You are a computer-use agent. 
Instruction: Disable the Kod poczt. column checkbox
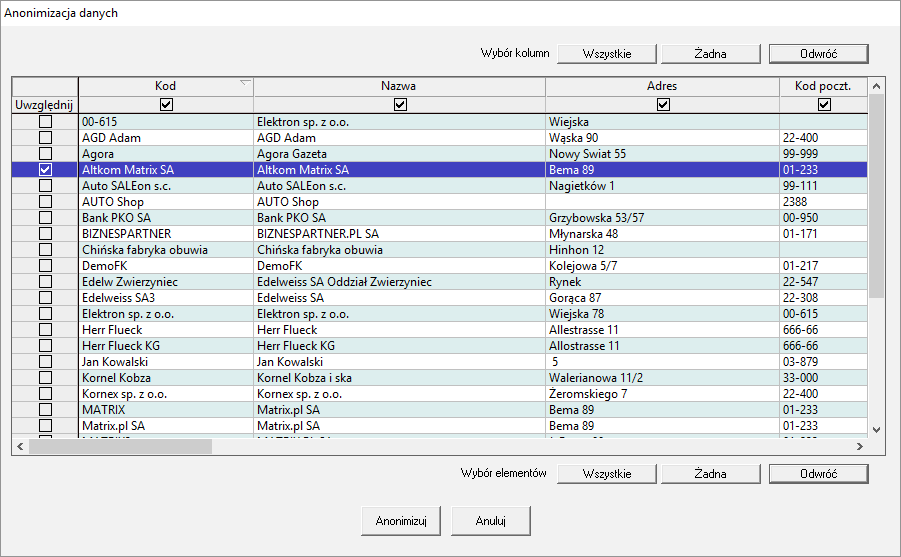click(824, 104)
